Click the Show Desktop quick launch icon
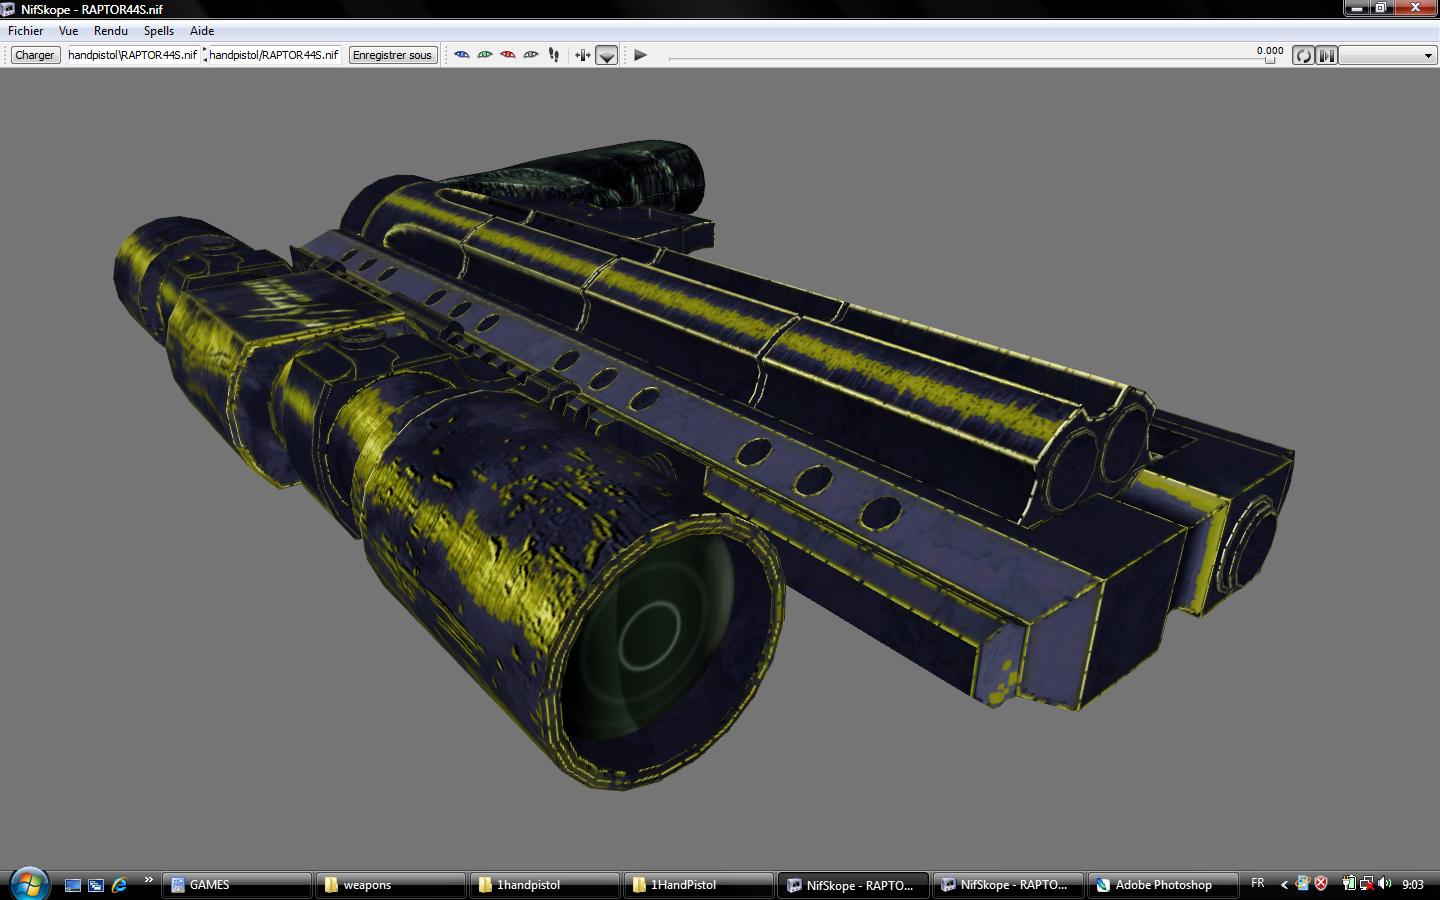This screenshot has width=1440, height=900. pyautogui.click(x=73, y=885)
